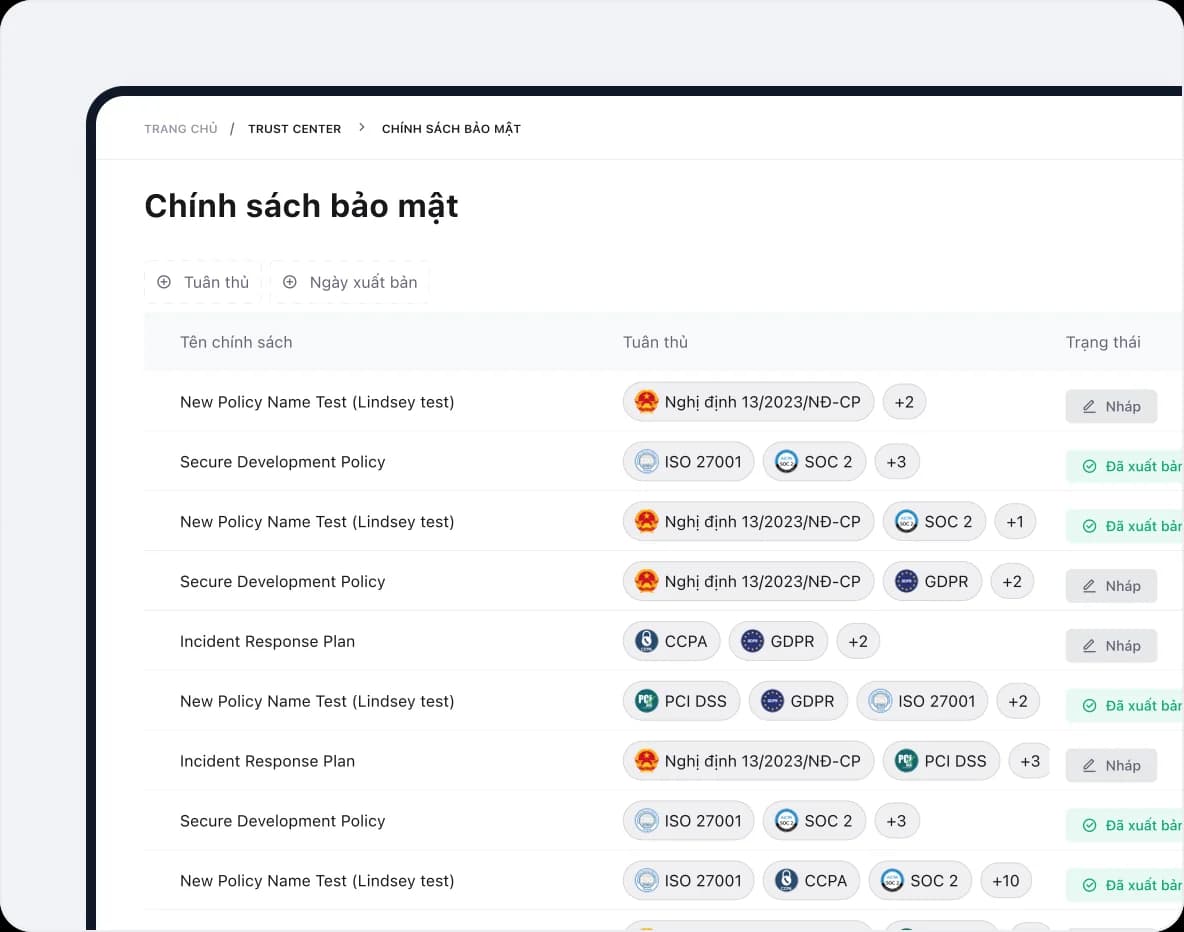Click CCPA icon in last full row
Image resolution: width=1184 pixels, height=932 pixels.
point(786,881)
